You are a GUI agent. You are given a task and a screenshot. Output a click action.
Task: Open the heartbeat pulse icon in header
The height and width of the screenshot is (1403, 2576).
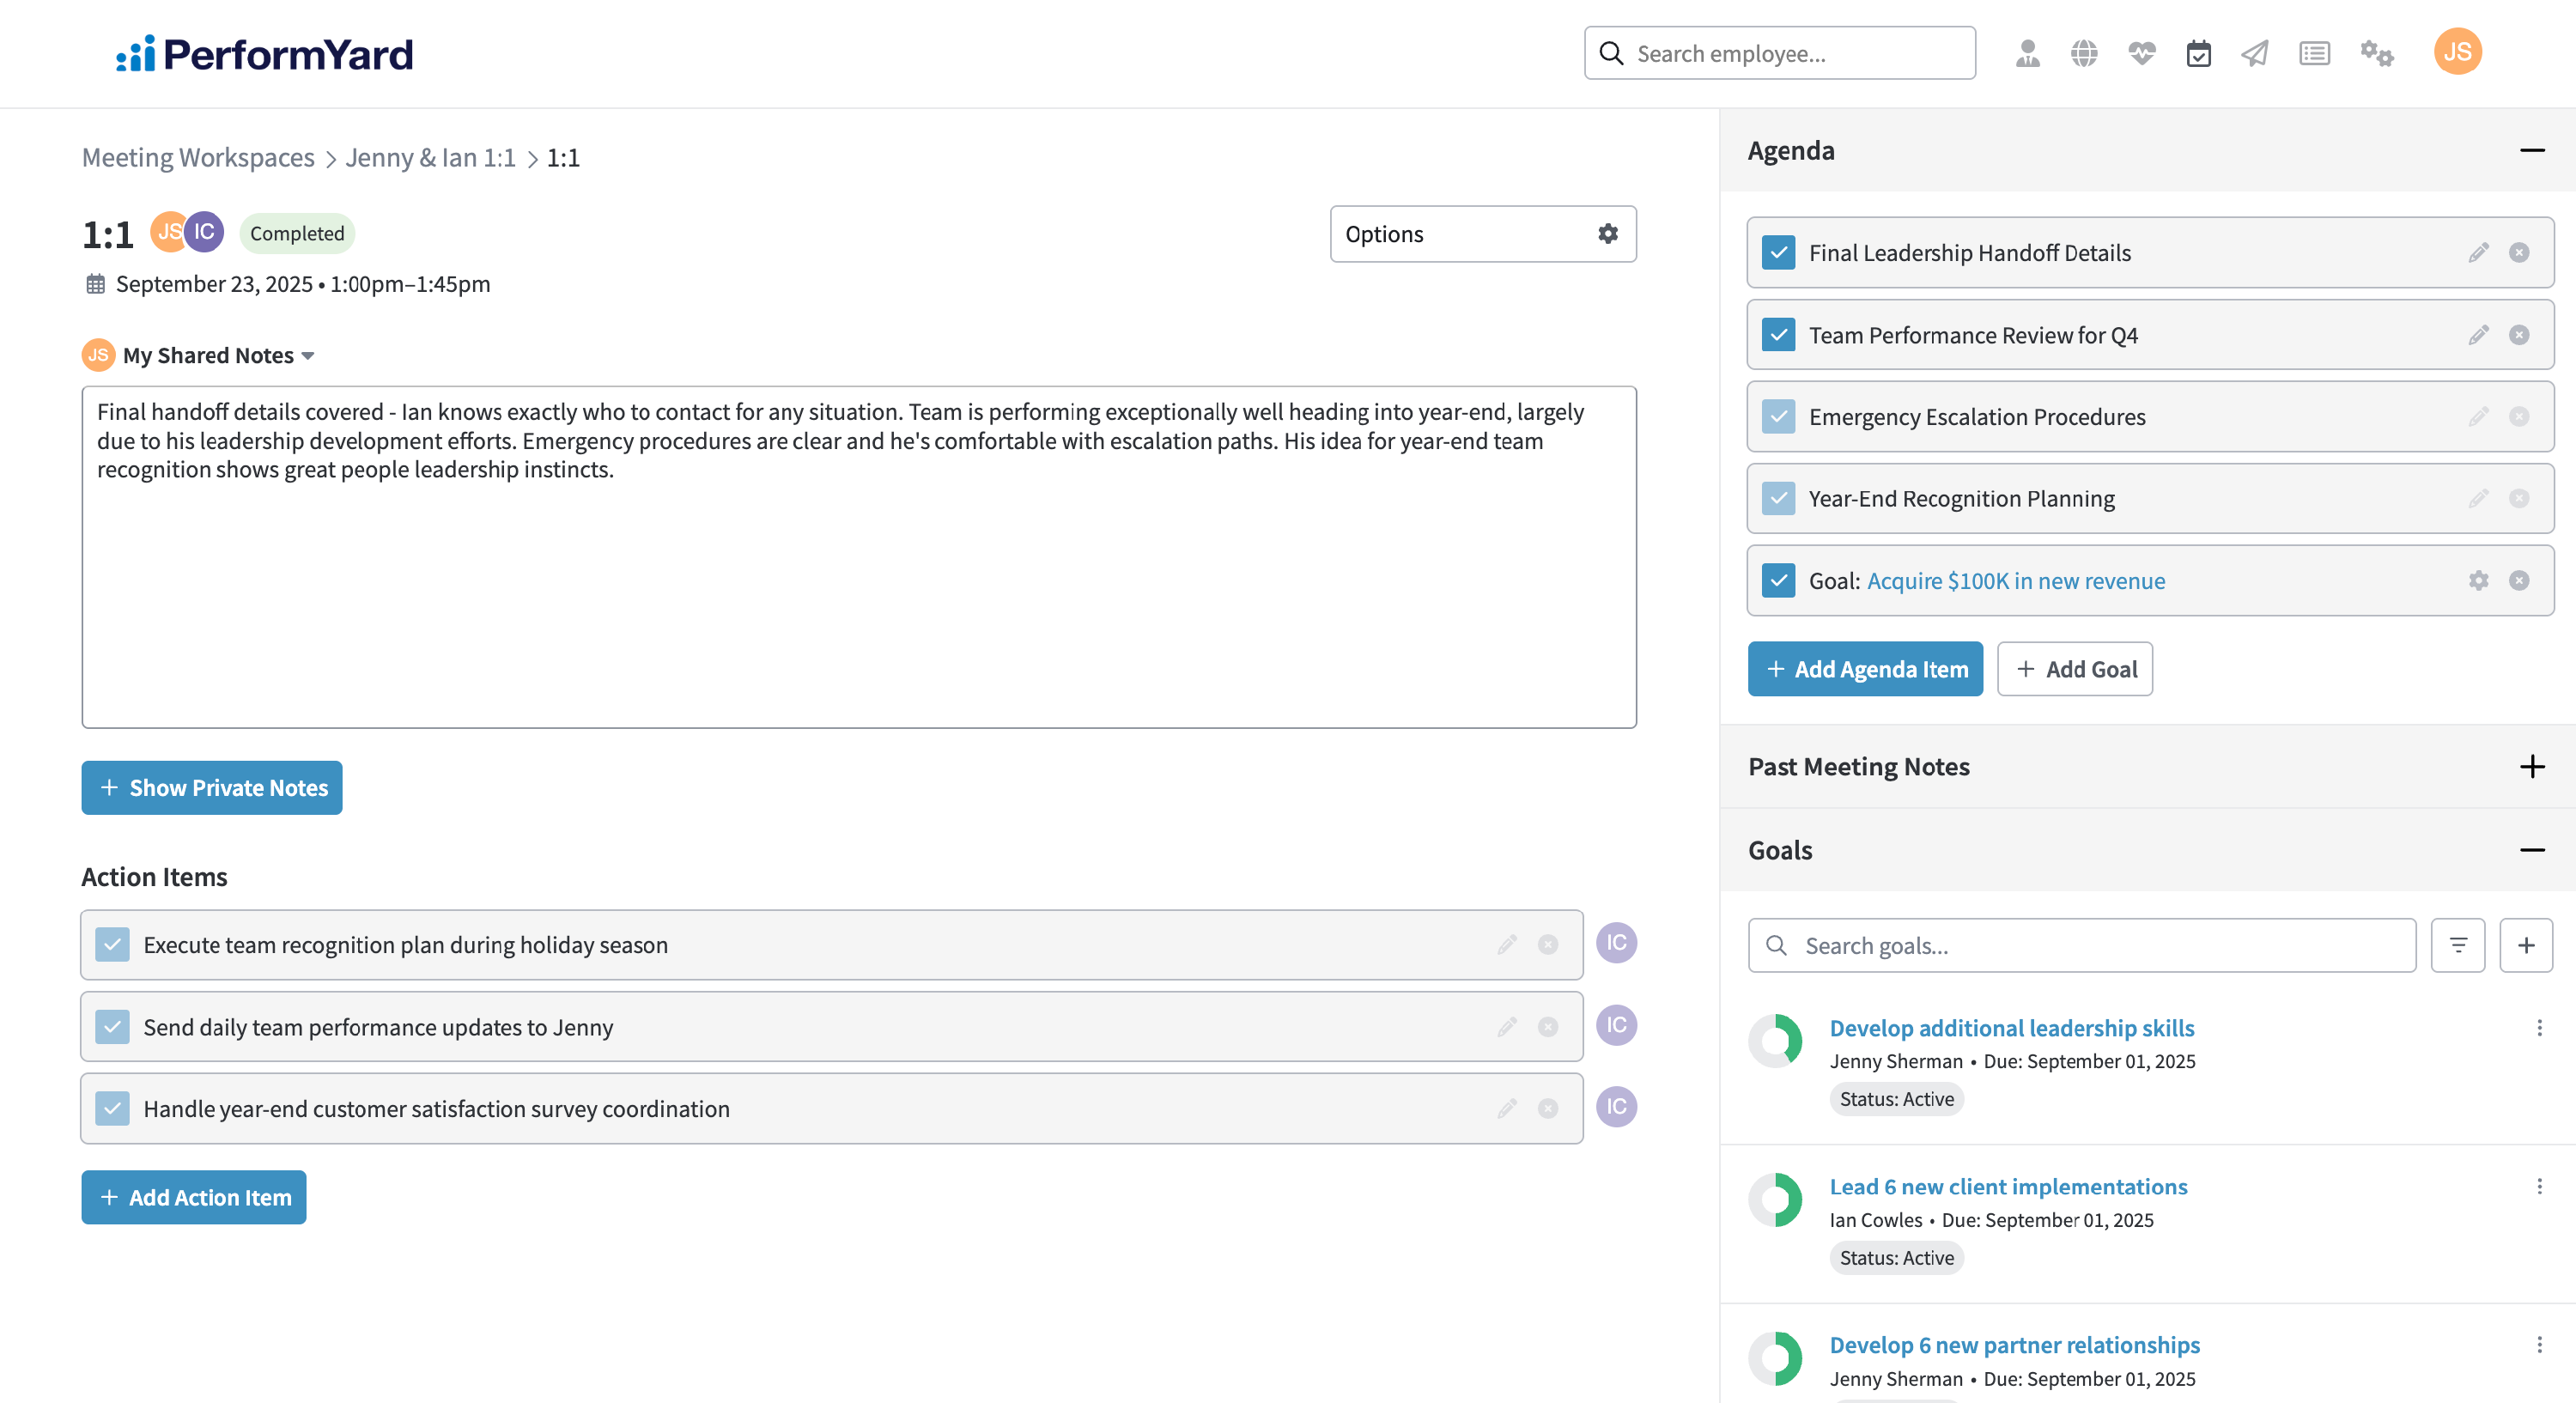[x=2141, y=53]
